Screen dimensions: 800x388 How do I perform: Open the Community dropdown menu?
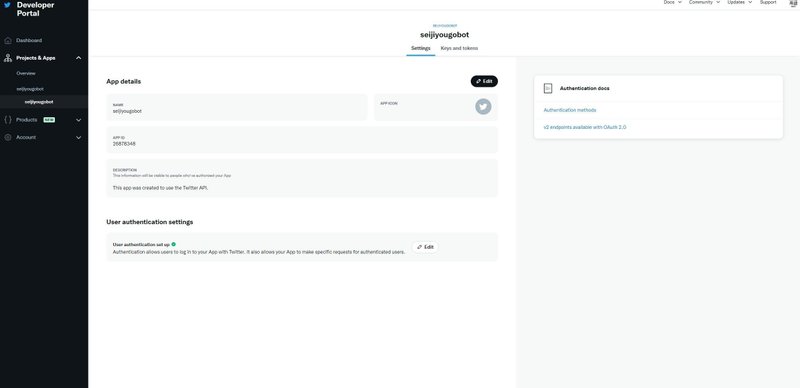point(704,3)
